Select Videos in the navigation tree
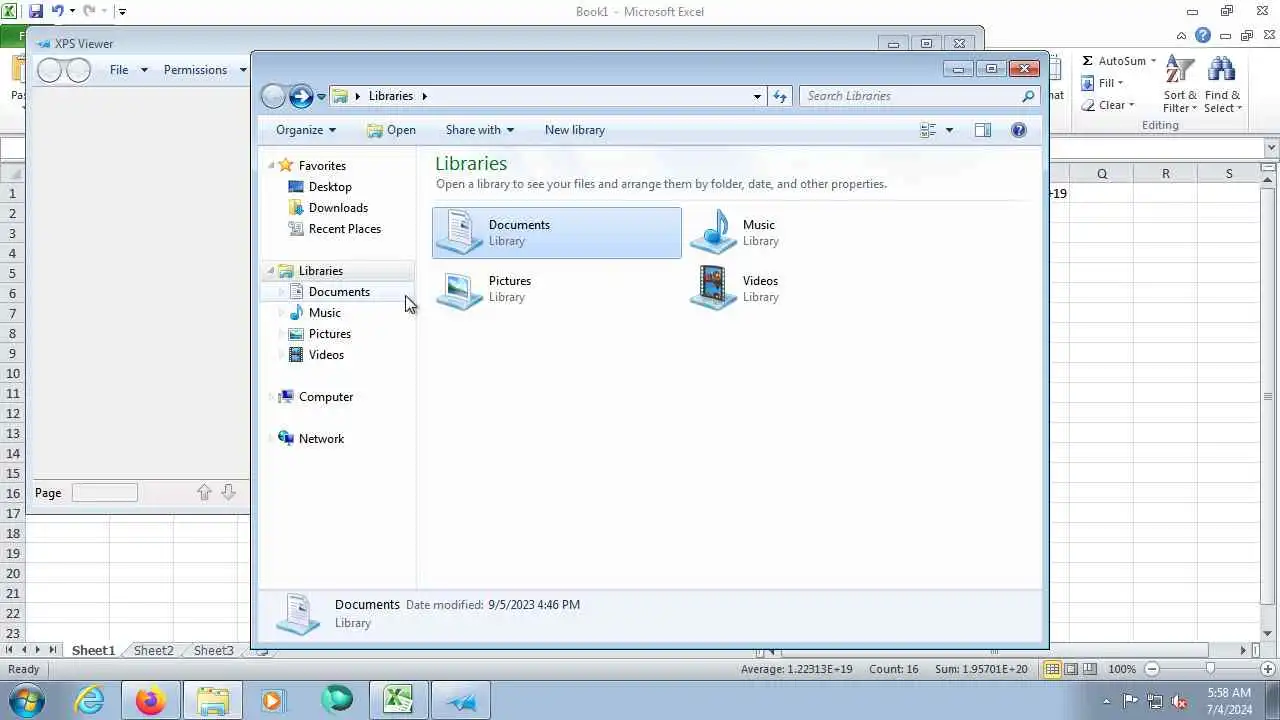1280x720 pixels. [x=326, y=355]
